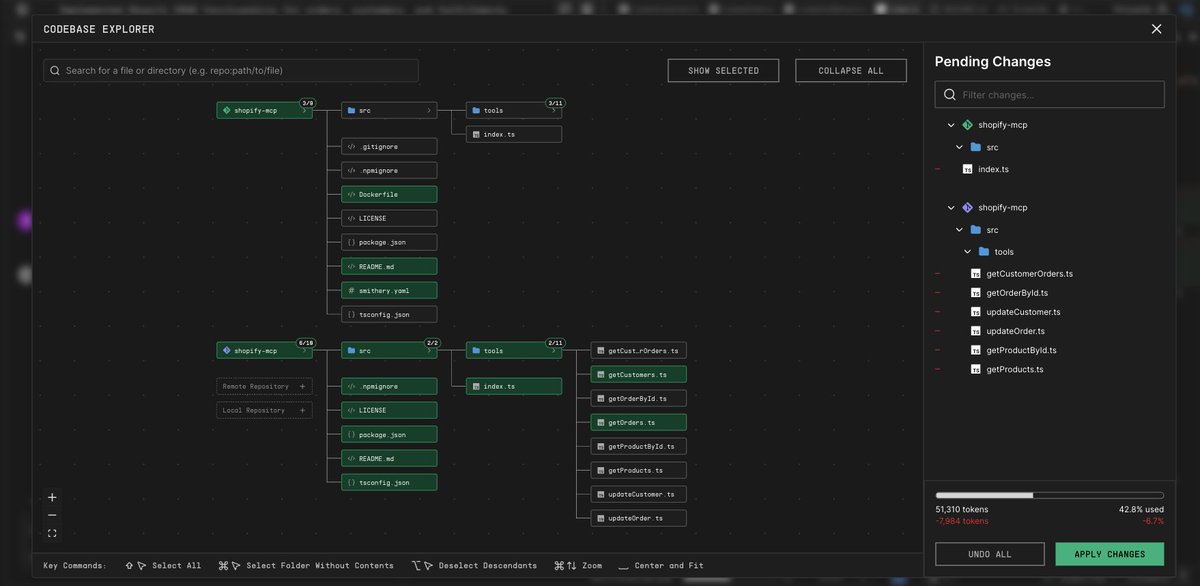
Task: Click the Apply Changes button
Action: coord(1110,554)
